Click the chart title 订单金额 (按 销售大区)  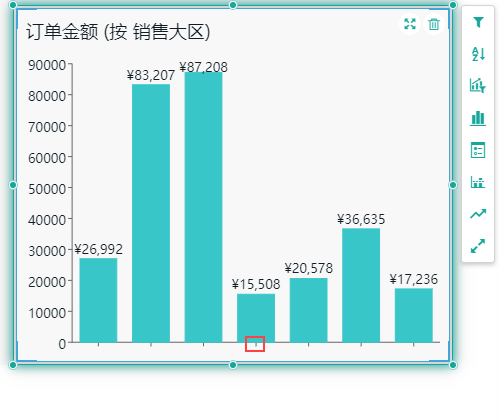pos(118,32)
